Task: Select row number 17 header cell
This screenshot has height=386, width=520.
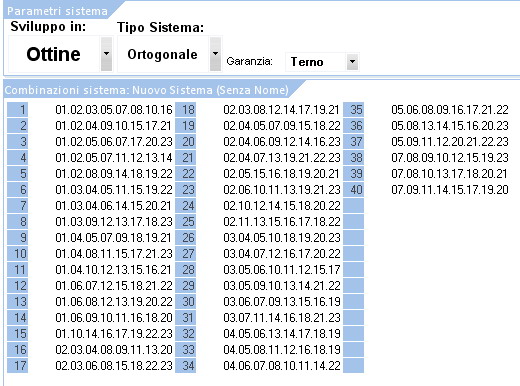Action: tap(17, 366)
